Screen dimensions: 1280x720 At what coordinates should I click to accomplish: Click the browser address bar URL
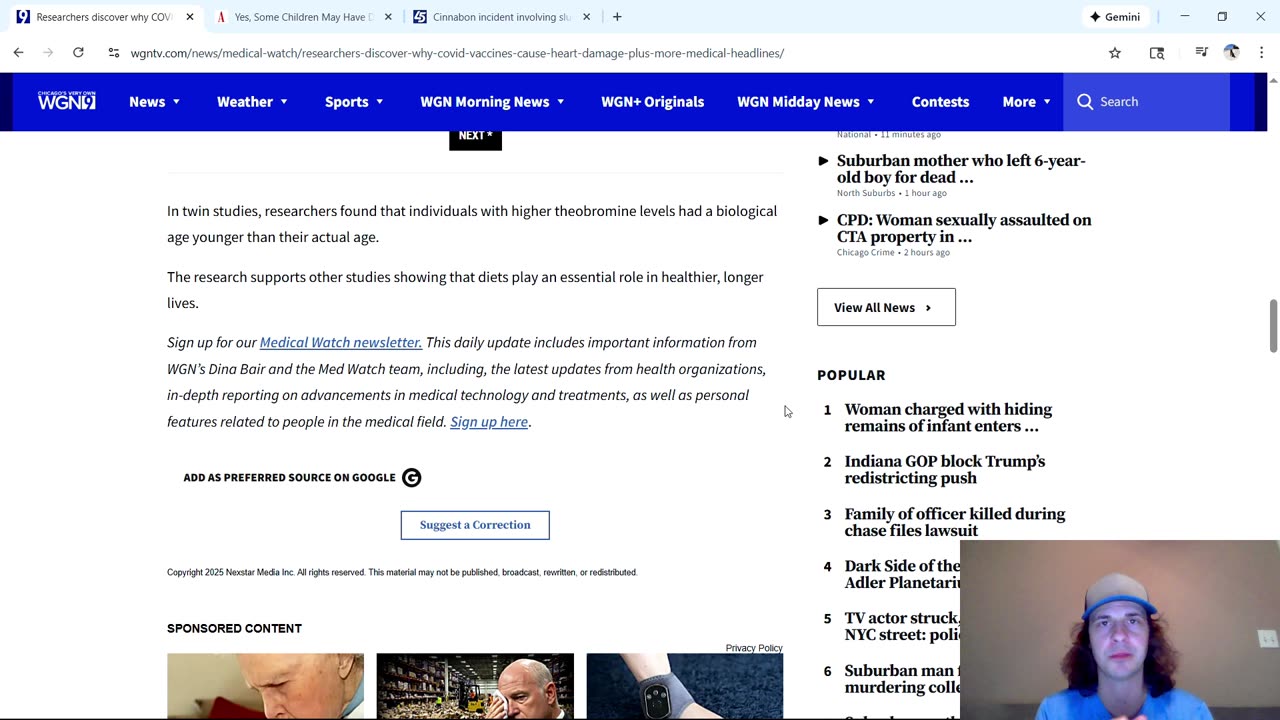click(x=457, y=53)
